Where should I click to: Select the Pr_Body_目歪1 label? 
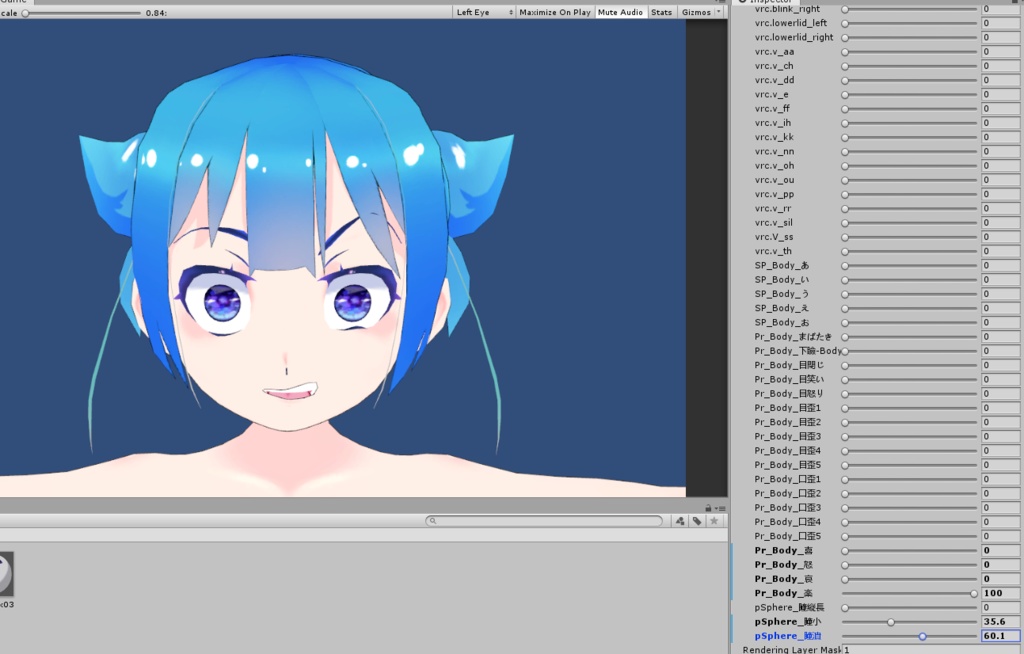tap(788, 408)
